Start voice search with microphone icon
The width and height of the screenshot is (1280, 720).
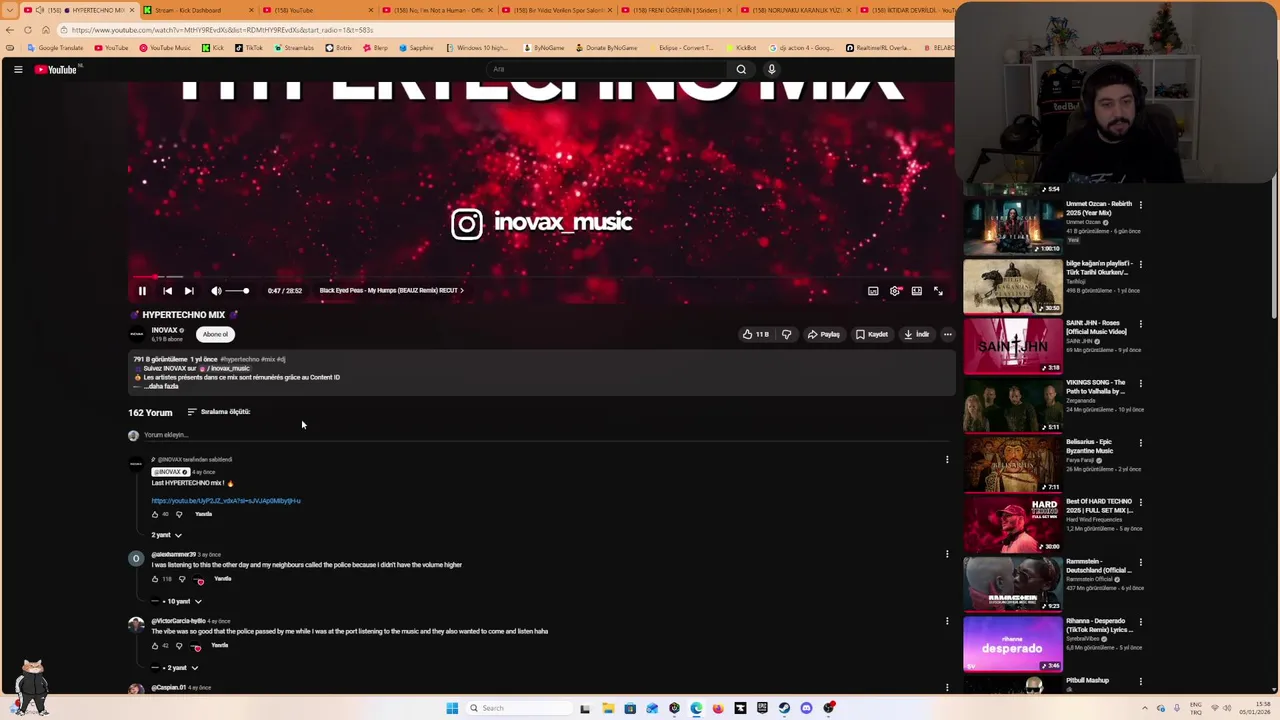771,69
